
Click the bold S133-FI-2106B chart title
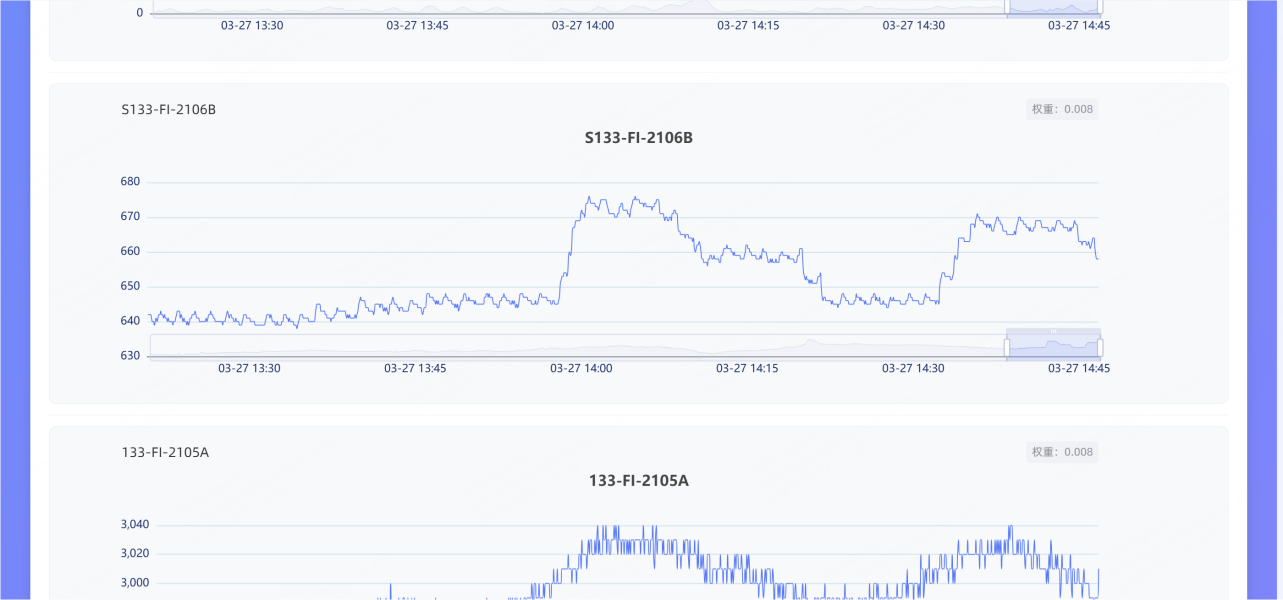[639, 138]
